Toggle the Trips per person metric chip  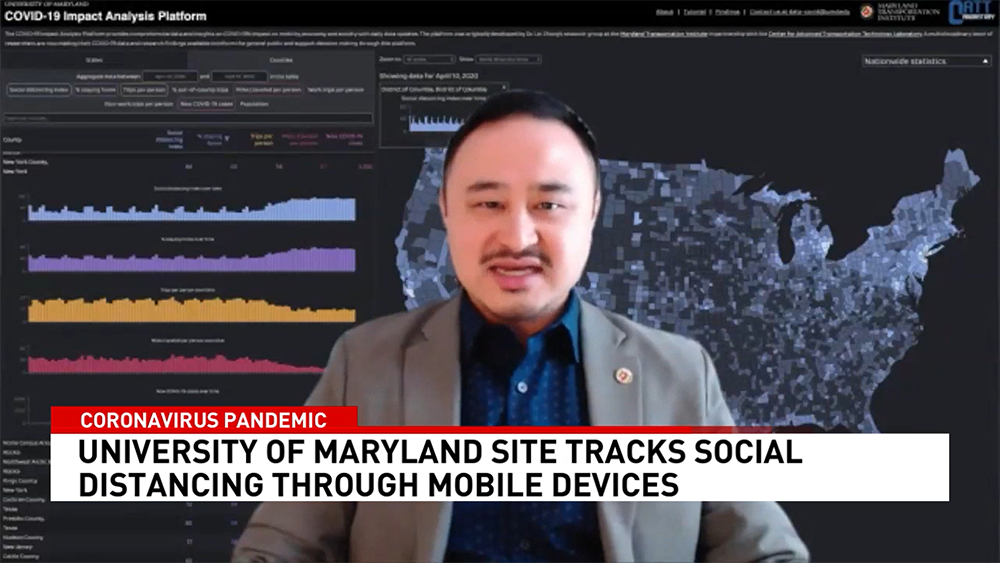tap(144, 90)
